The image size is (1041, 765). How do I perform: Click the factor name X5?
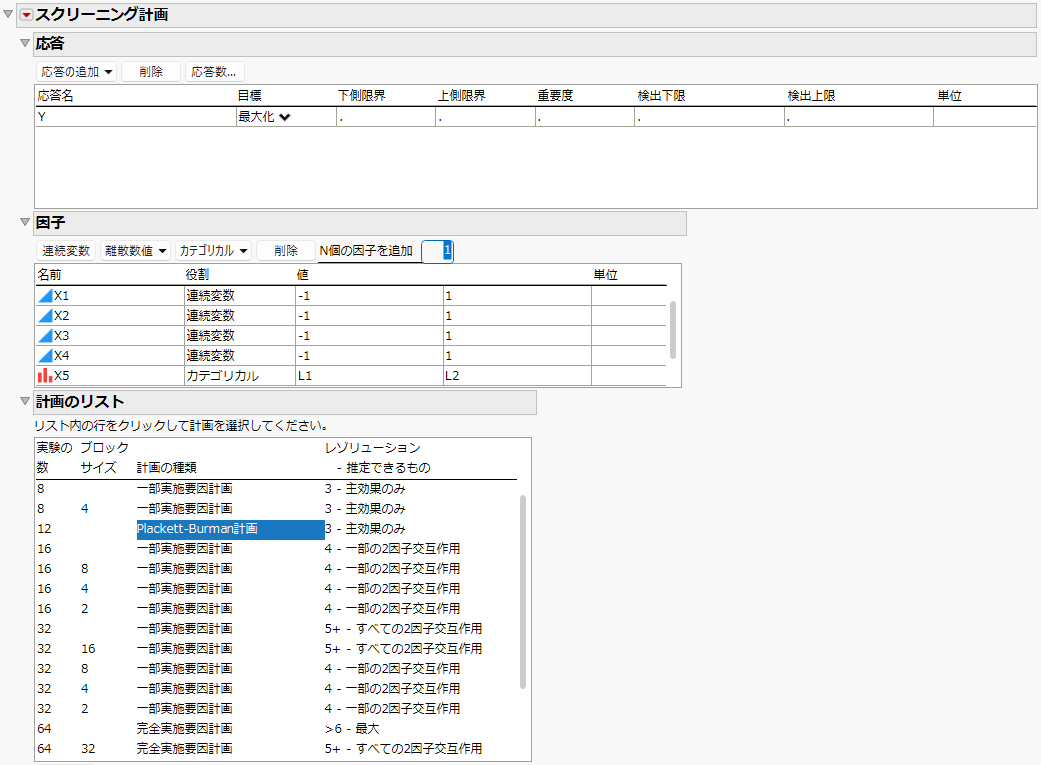(x=62, y=375)
